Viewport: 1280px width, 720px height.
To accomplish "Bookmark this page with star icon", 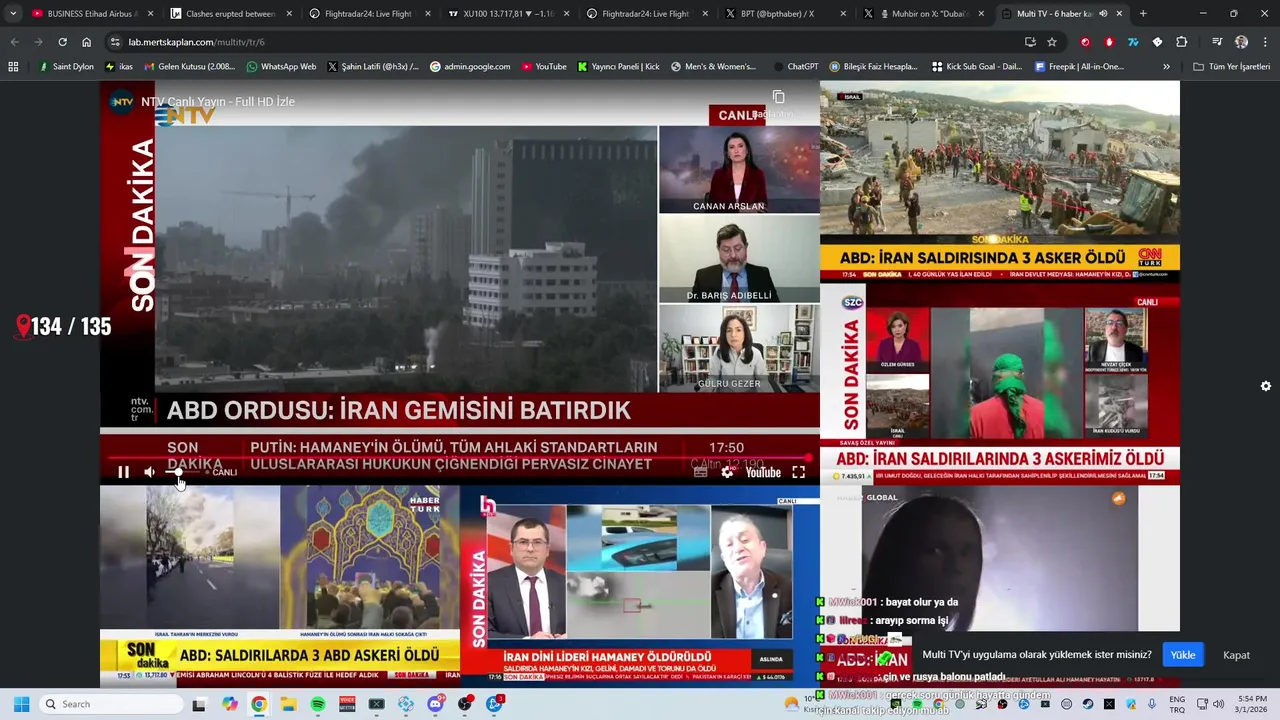I will pos(1052,42).
